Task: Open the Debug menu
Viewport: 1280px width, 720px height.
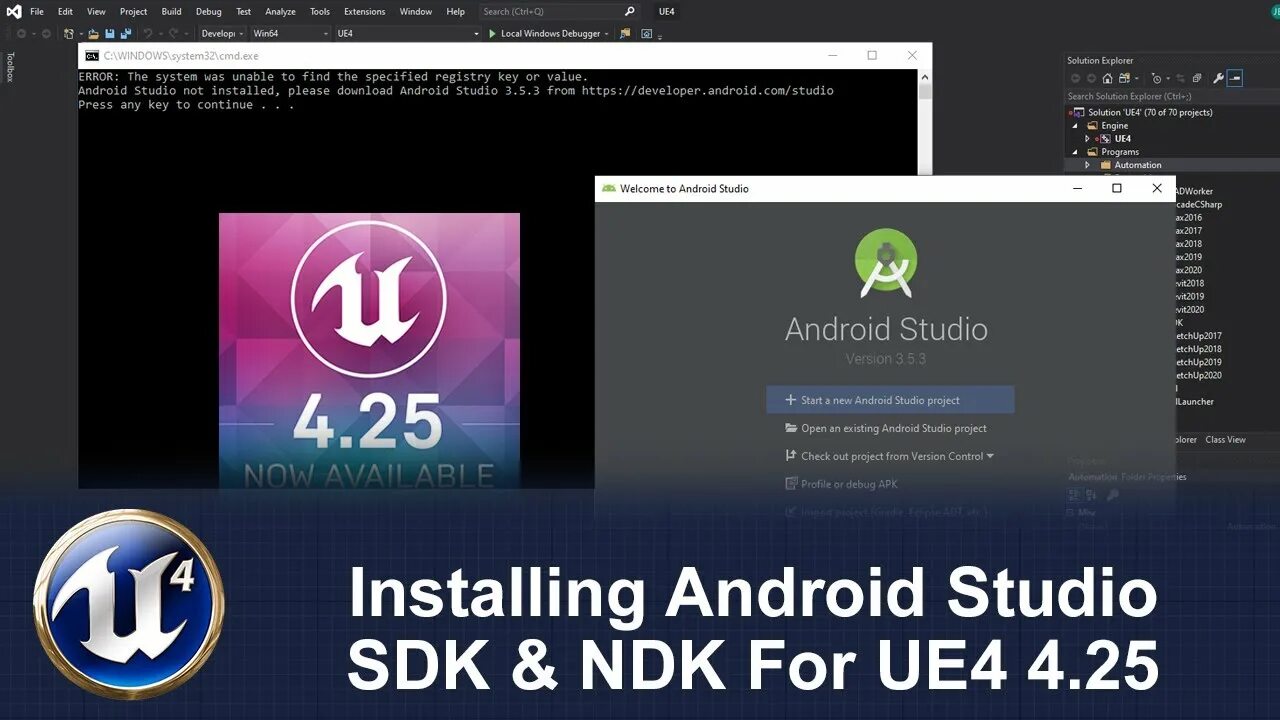Action: [x=209, y=11]
